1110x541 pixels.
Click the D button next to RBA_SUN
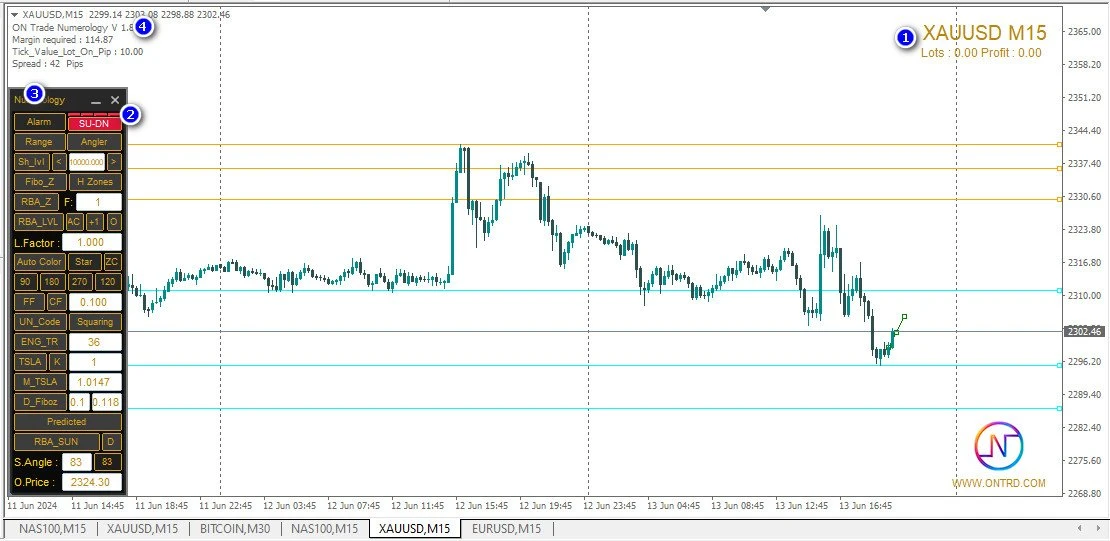pyautogui.click(x=112, y=442)
